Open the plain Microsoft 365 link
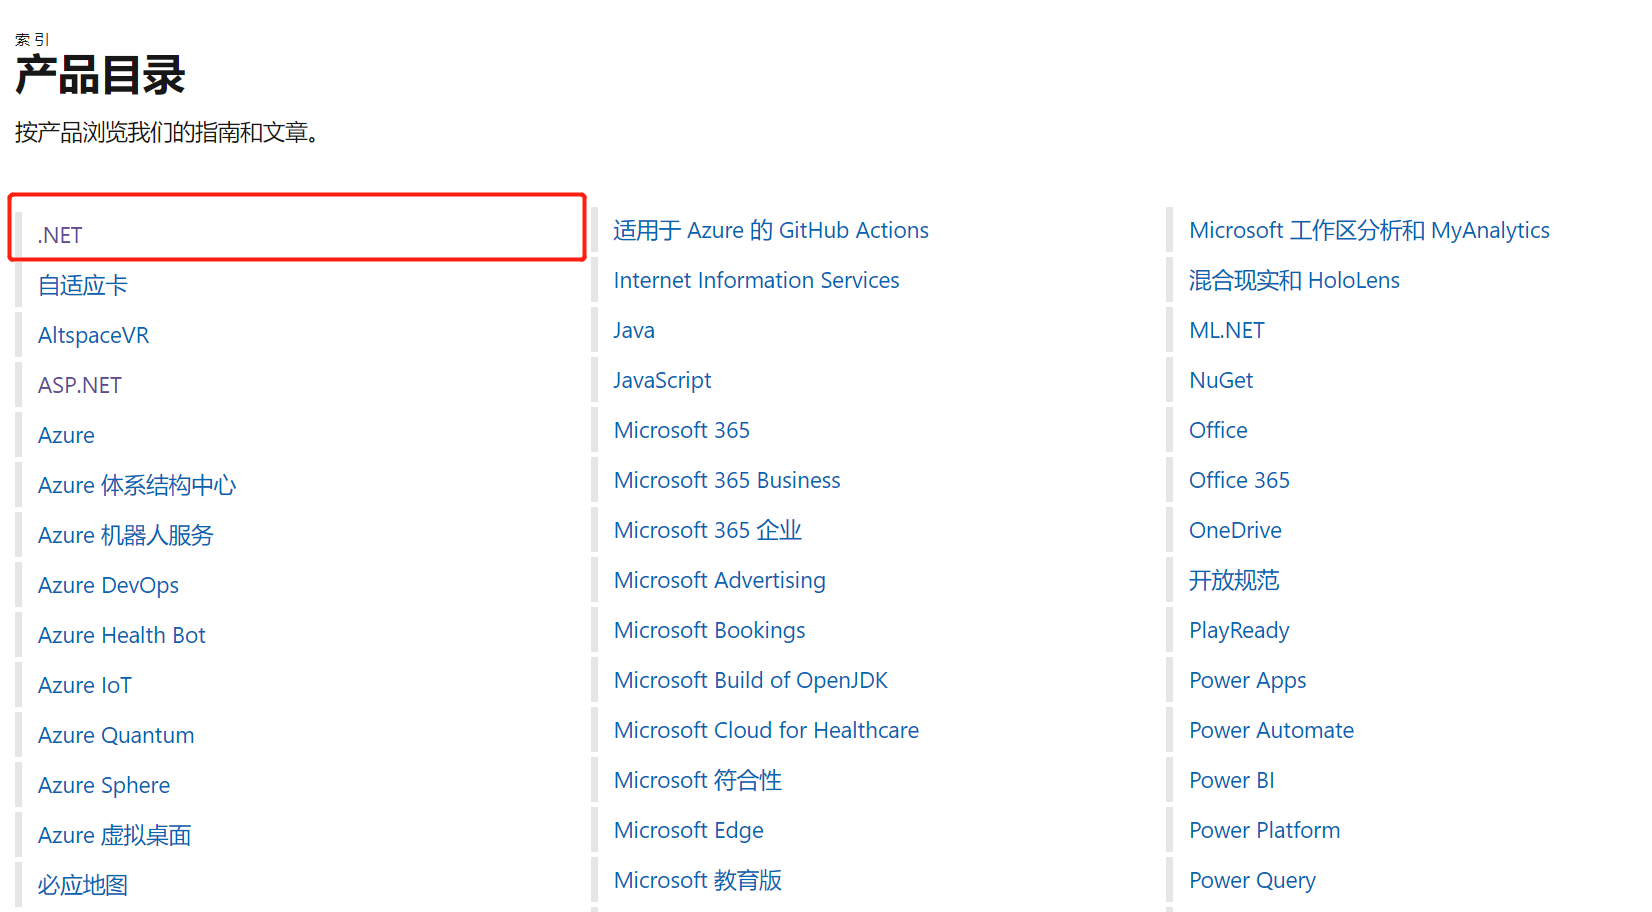Viewport: 1652px width, 912px height. (x=682, y=430)
